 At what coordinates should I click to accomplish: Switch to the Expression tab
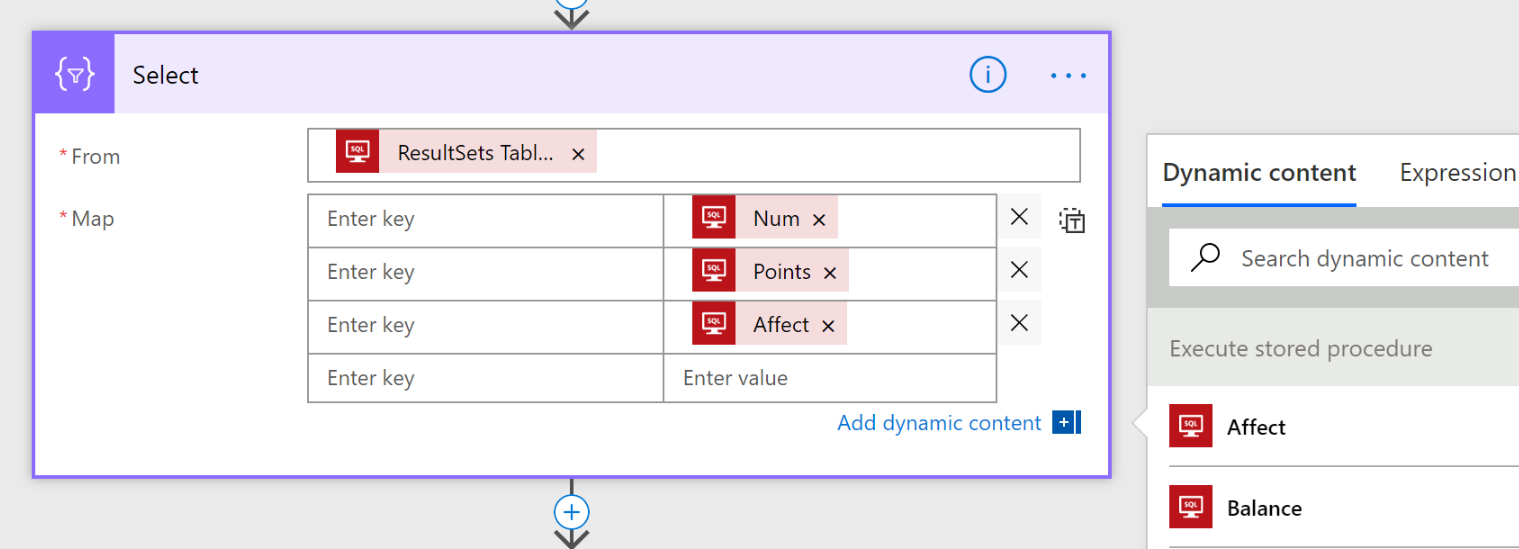click(1457, 173)
